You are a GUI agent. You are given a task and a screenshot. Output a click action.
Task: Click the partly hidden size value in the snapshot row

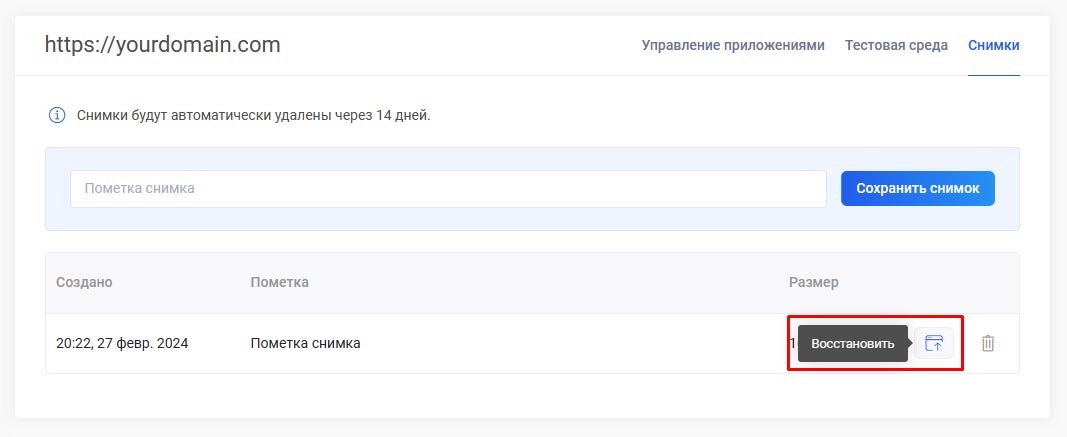[x=793, y=343]
